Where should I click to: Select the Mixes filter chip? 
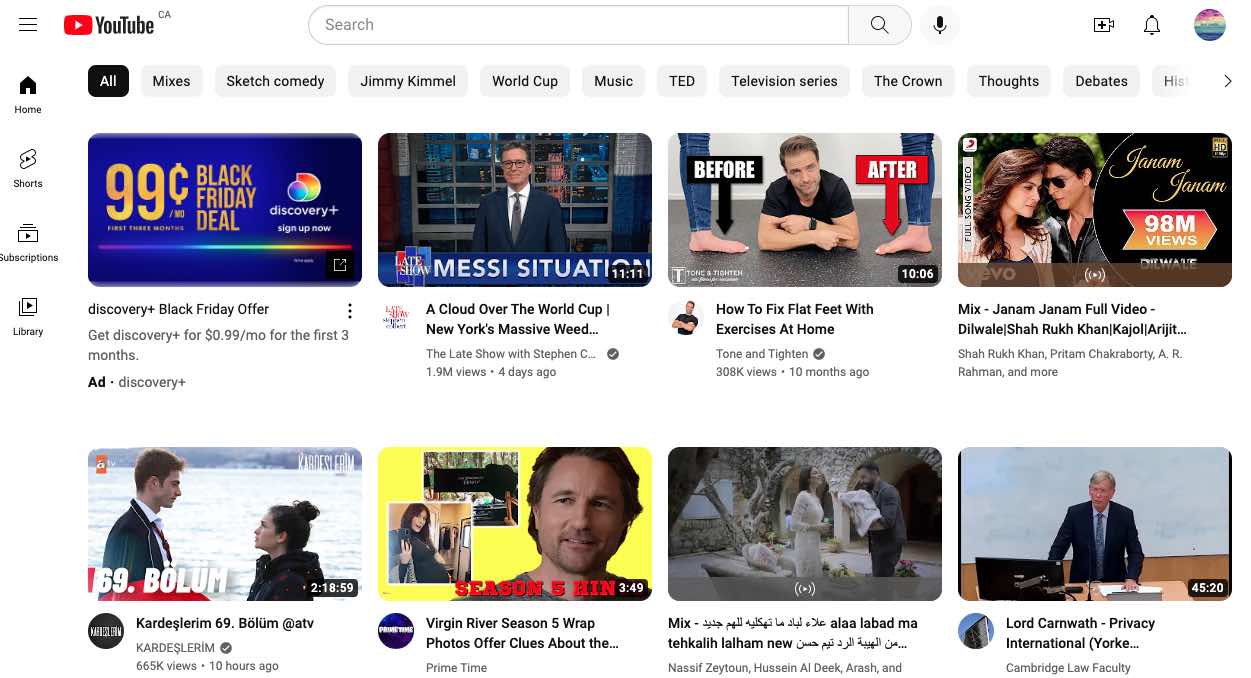coord(171,81)
